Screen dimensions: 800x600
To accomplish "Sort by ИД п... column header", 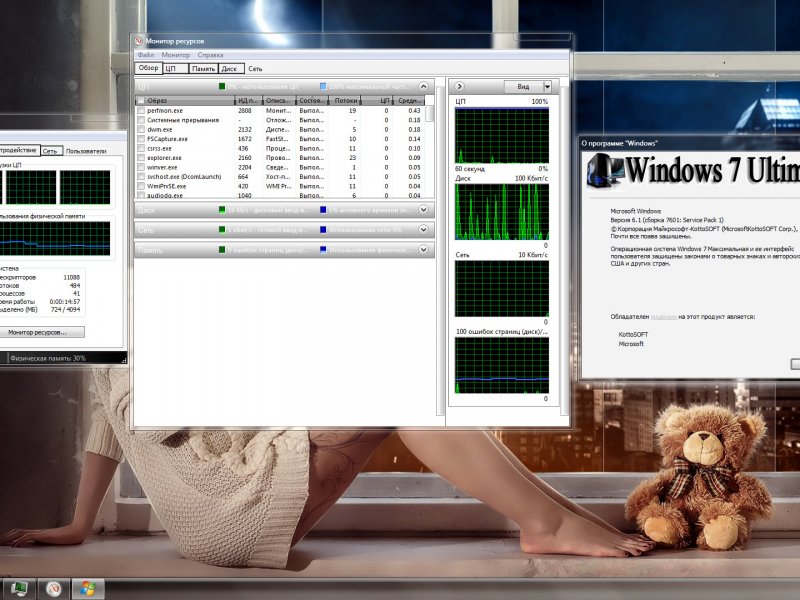I will coord(248,101).
